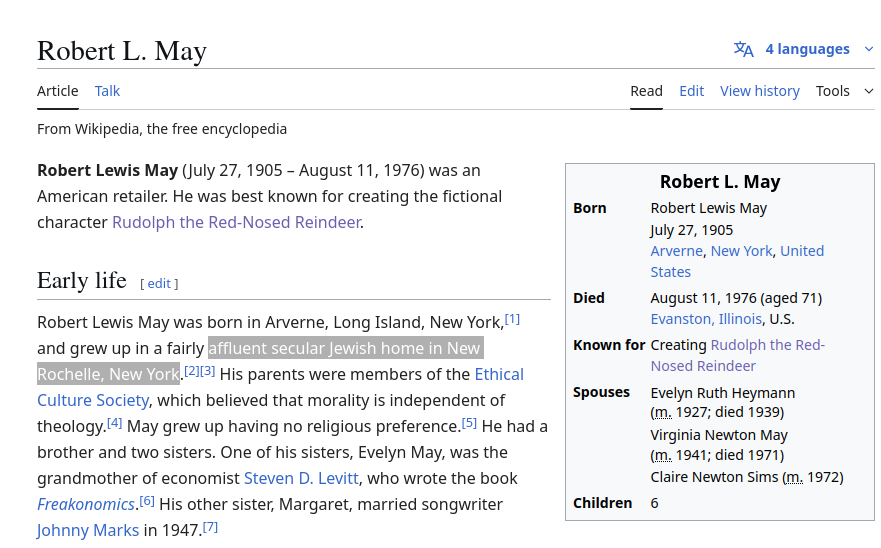The image size is (881, 548).
Task: Click the page title Robert L. May
Action: (122, 51)
